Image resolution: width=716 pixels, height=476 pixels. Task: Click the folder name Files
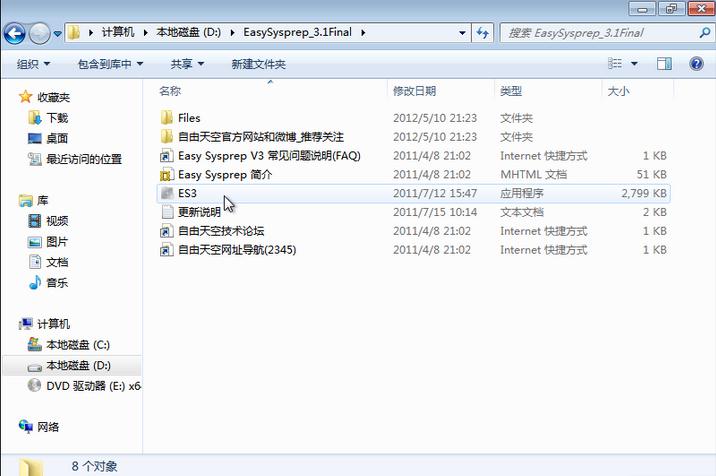(x=189, y=118)
